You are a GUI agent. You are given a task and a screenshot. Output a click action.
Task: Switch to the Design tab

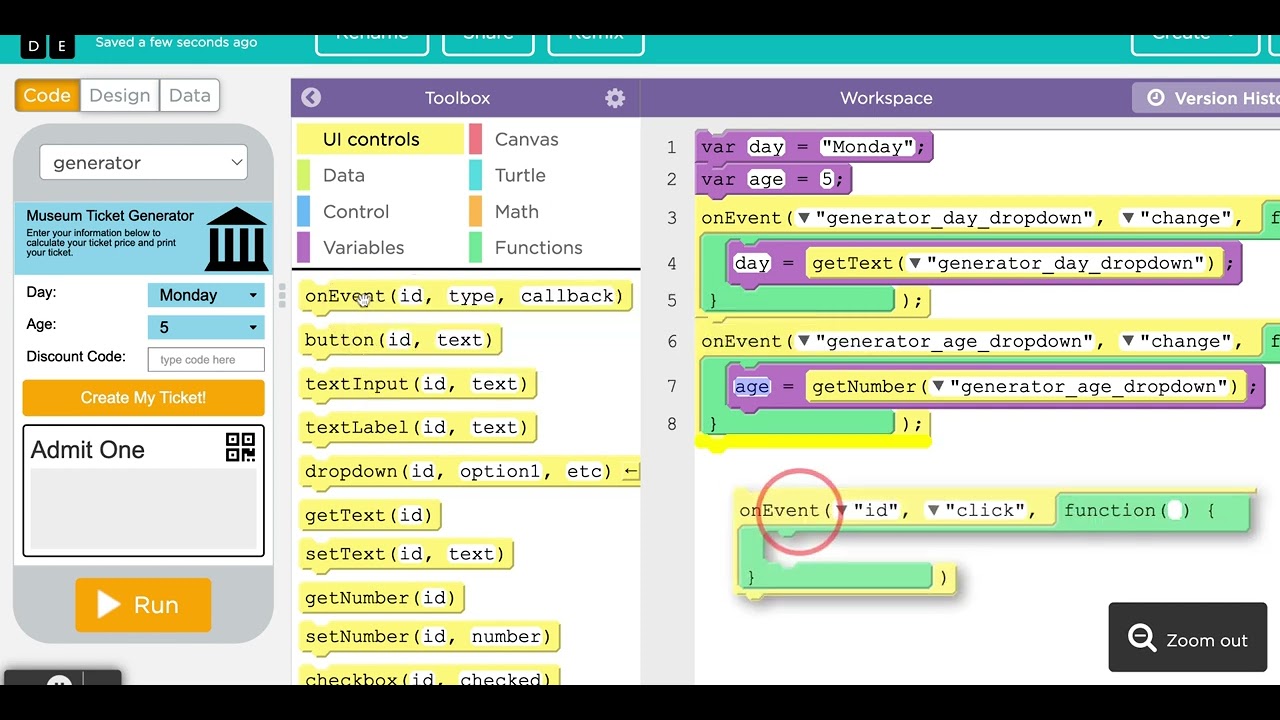coord(119,95)
